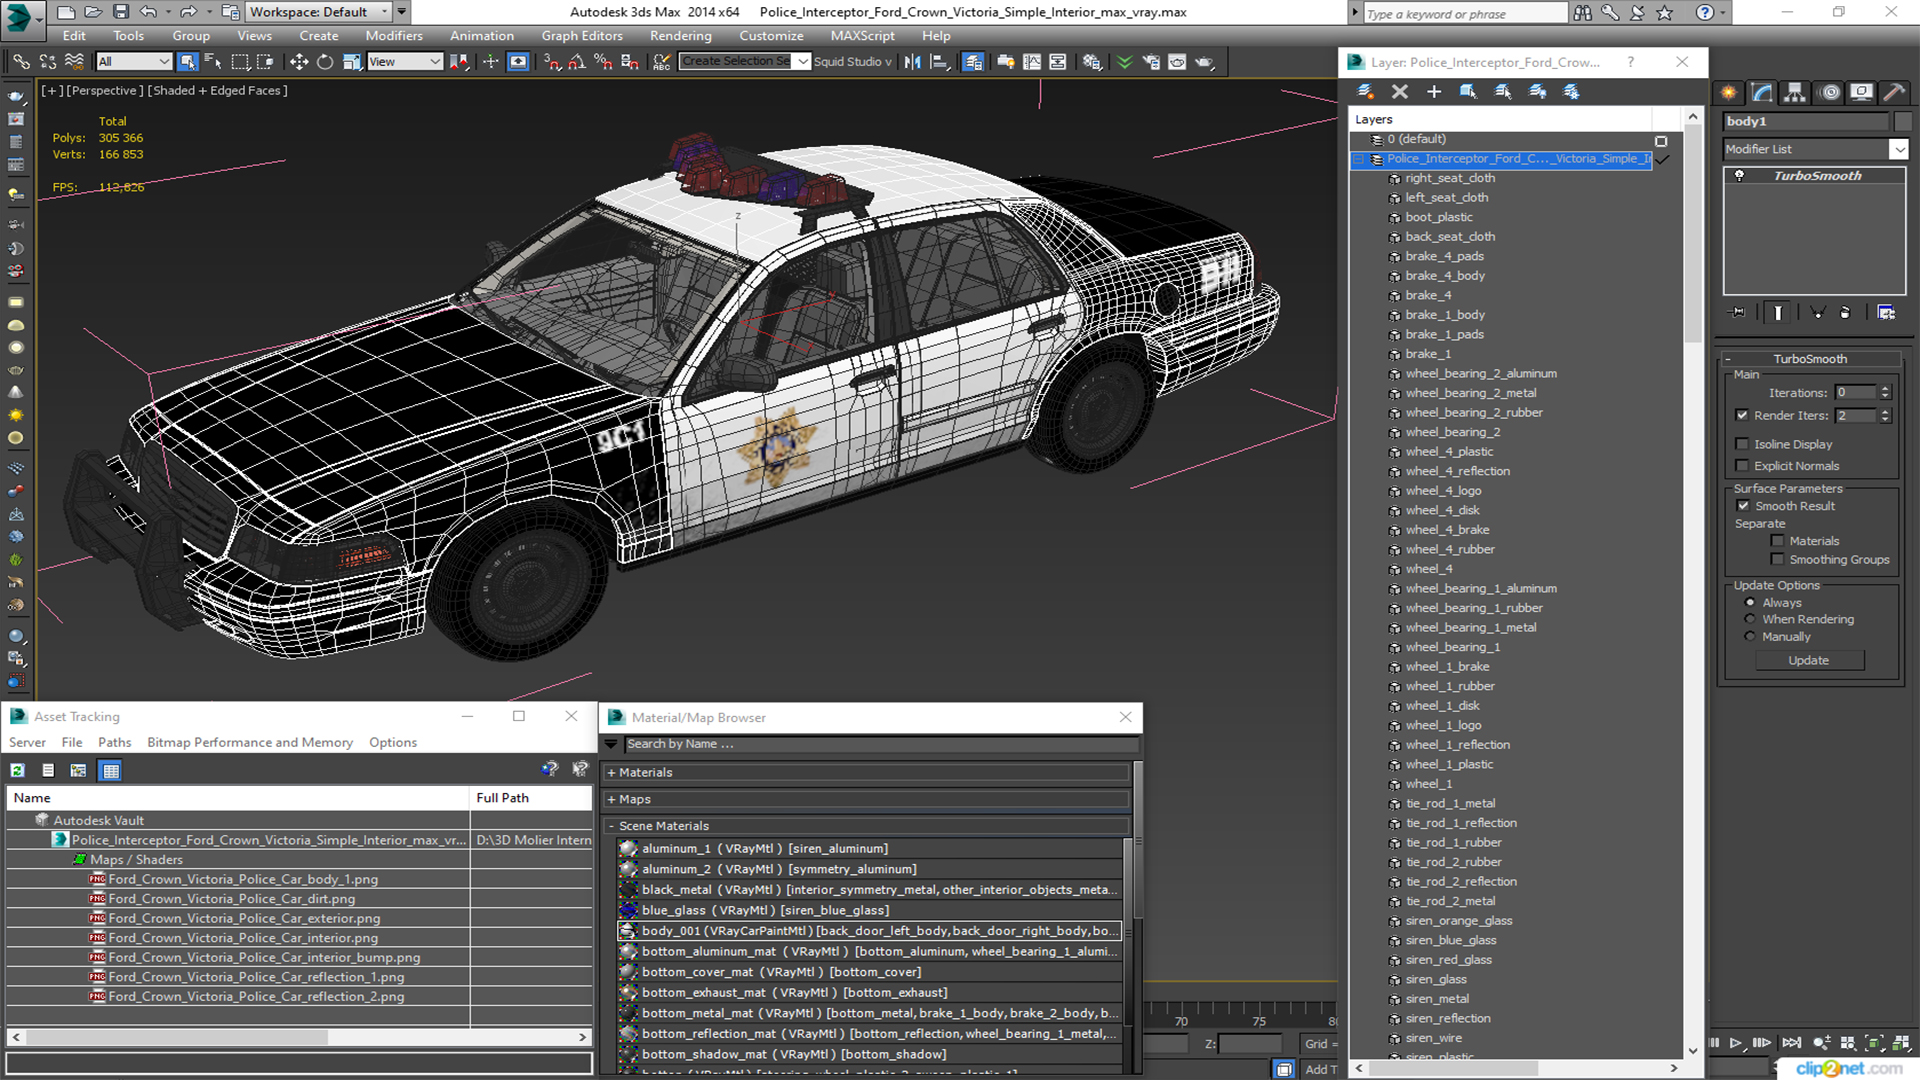Enable Separate by Smoothing Groups checkbox
Viewport: 1920px width, 1080px height.
pos(1777,560)
